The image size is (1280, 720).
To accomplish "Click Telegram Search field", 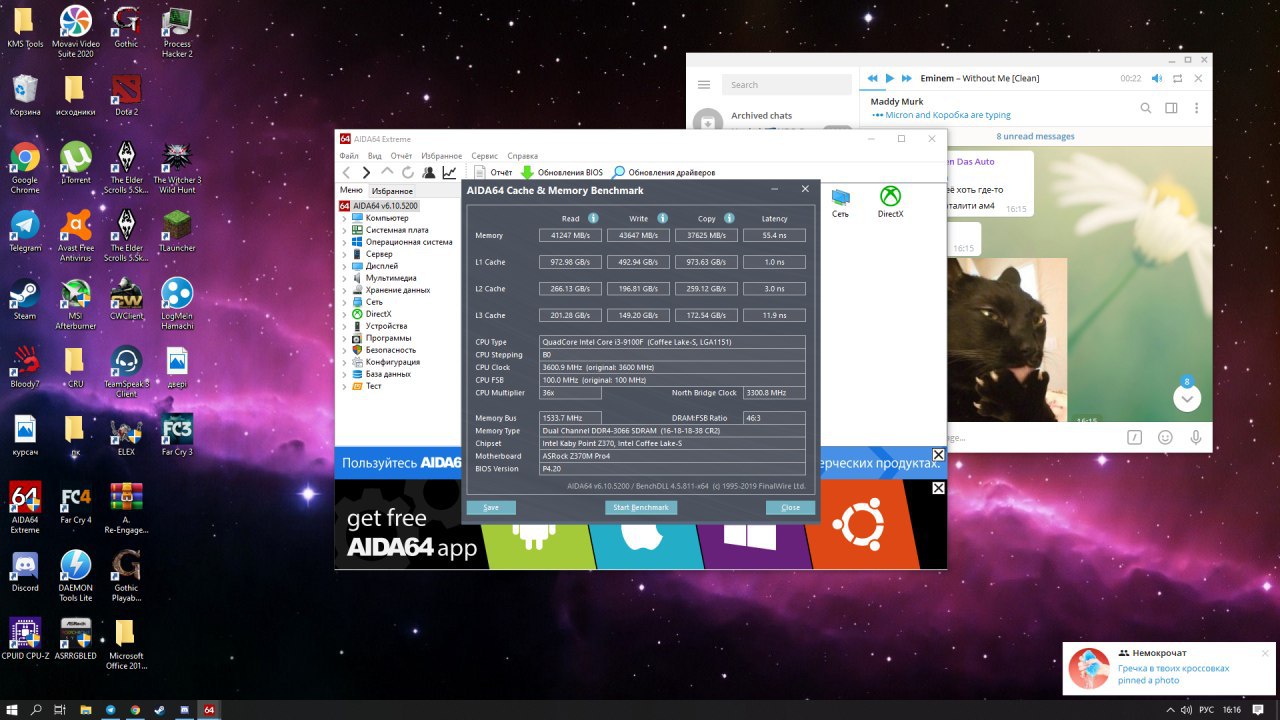I will (787, 85).
